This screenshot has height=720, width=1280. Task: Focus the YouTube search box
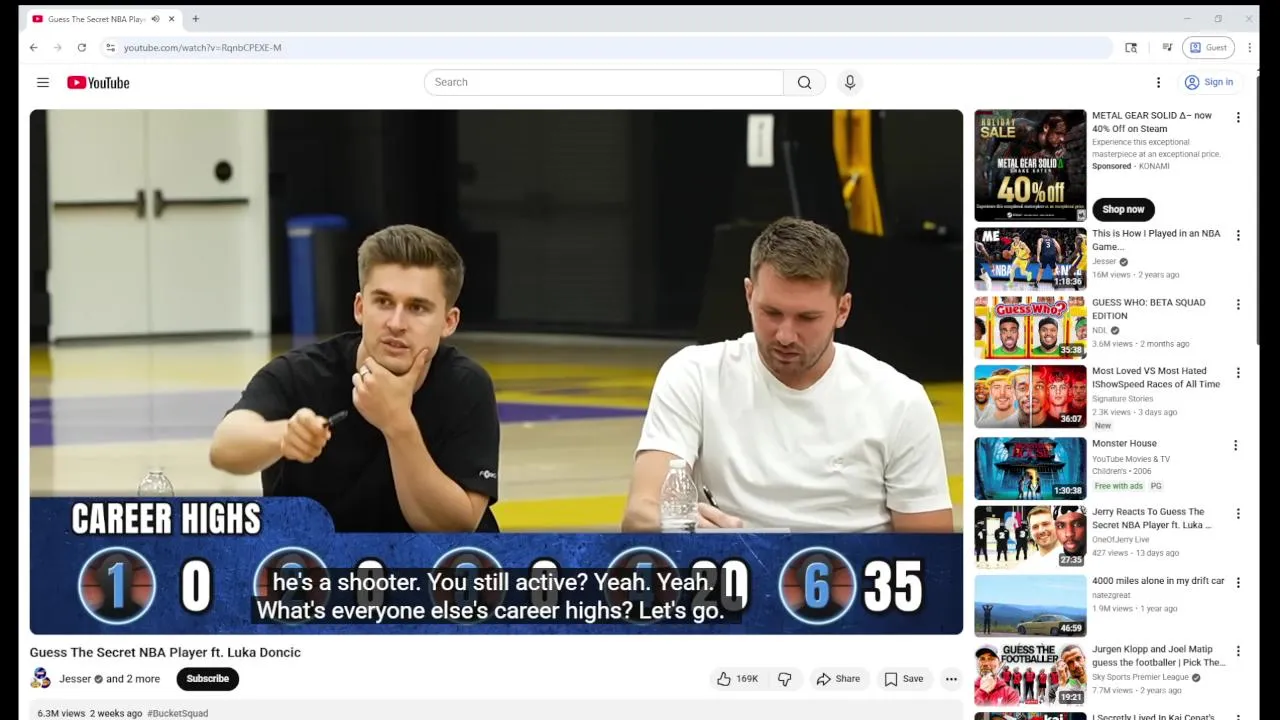coord(604,82)
